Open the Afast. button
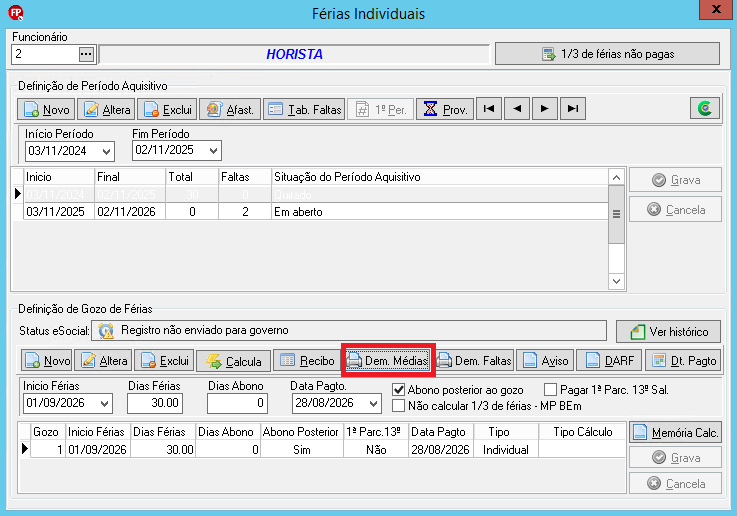This screenshot has width=737, height=516. coord(230,109)
